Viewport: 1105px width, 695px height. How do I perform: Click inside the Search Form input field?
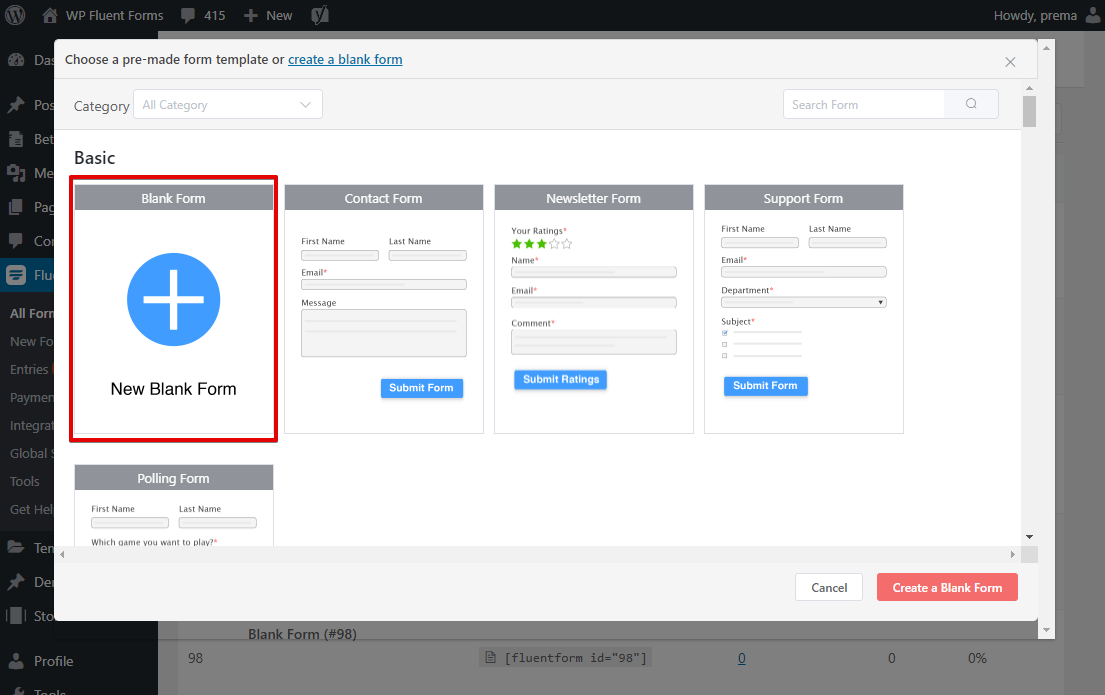pyautogui.click(x=864, y=104)
